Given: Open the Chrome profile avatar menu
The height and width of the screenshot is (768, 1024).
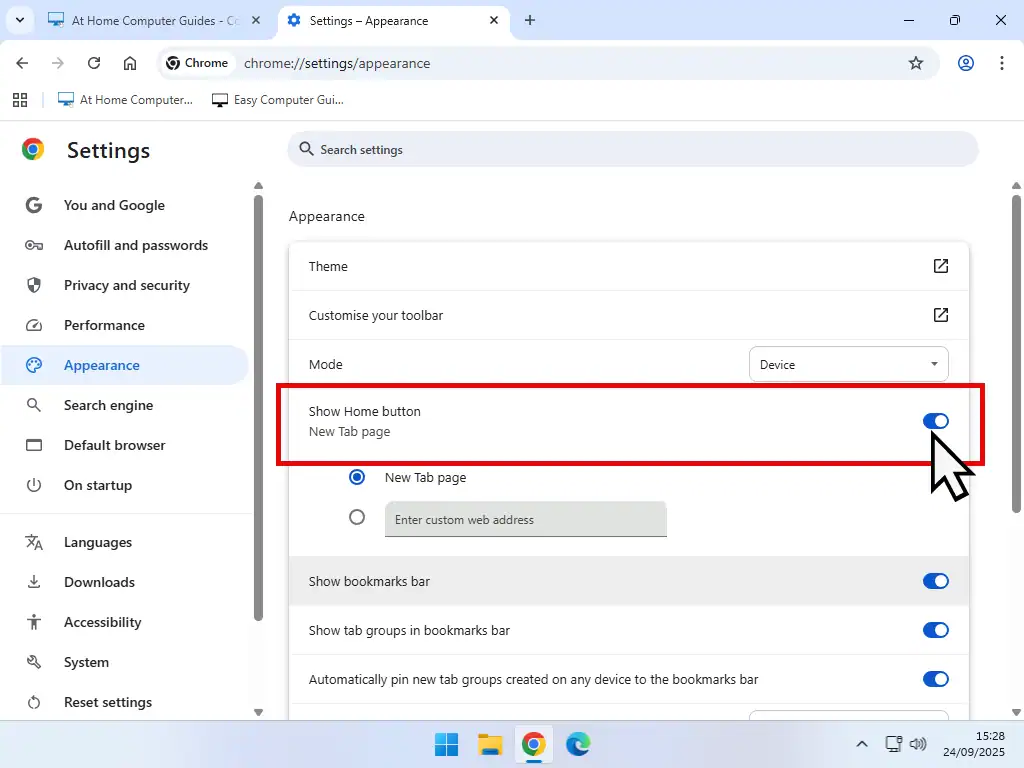Looking at the screenshot, I should tap(965, 63).
